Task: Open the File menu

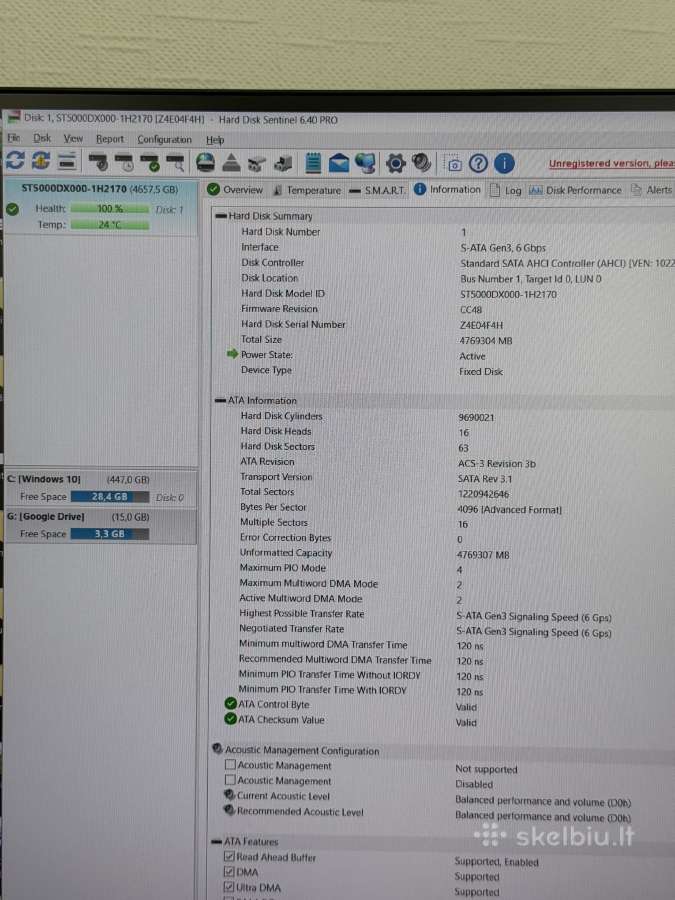Action: pyautogui.click(x=14, y=138)
